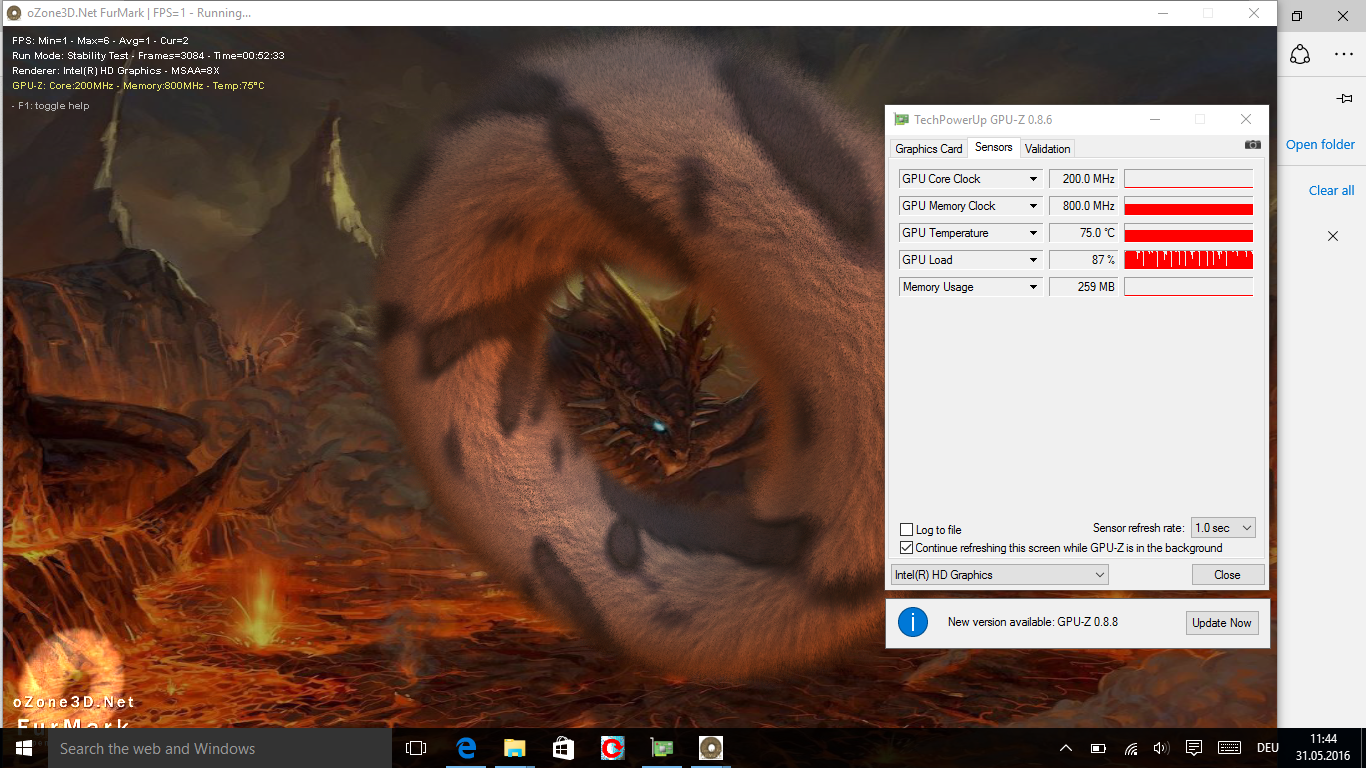The height and width of the screenshot is (768, 1366).
Task: Open the Edge More (three dots) menu
Action: (1344, 55)
